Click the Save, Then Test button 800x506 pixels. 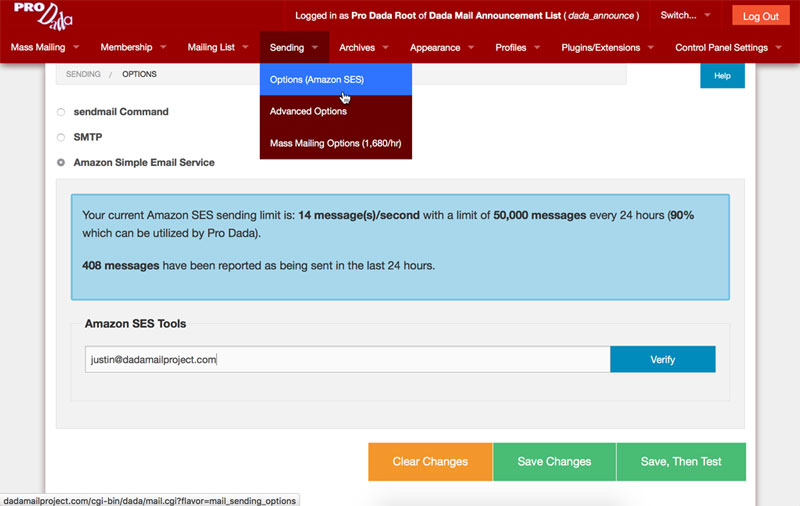pos(681,462)
